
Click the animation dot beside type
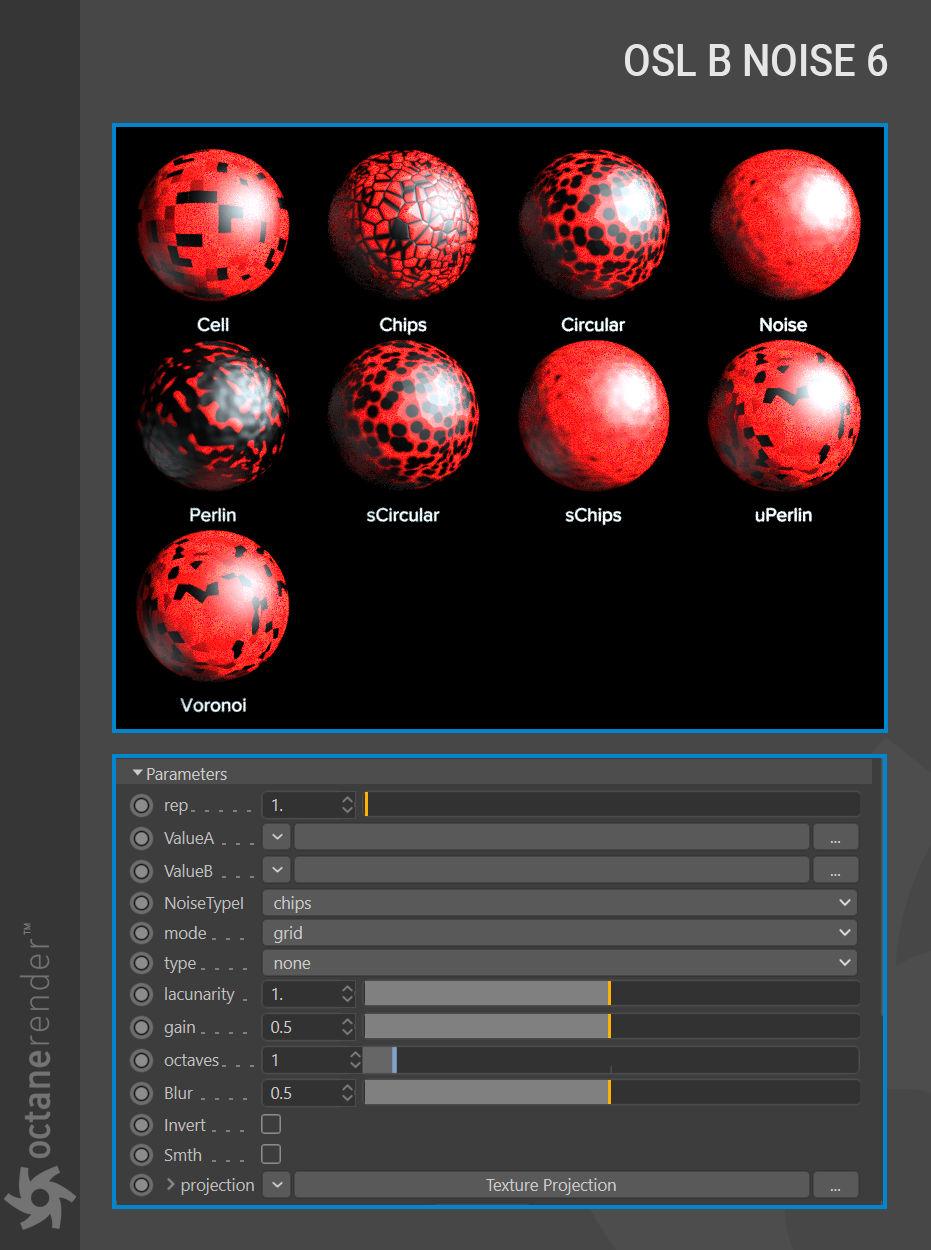click(142, 963)
